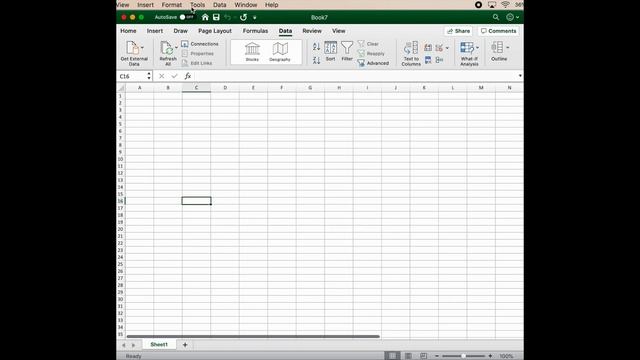
Task: Switch to Page Layout view icon
Action: (x=408, y=356)
